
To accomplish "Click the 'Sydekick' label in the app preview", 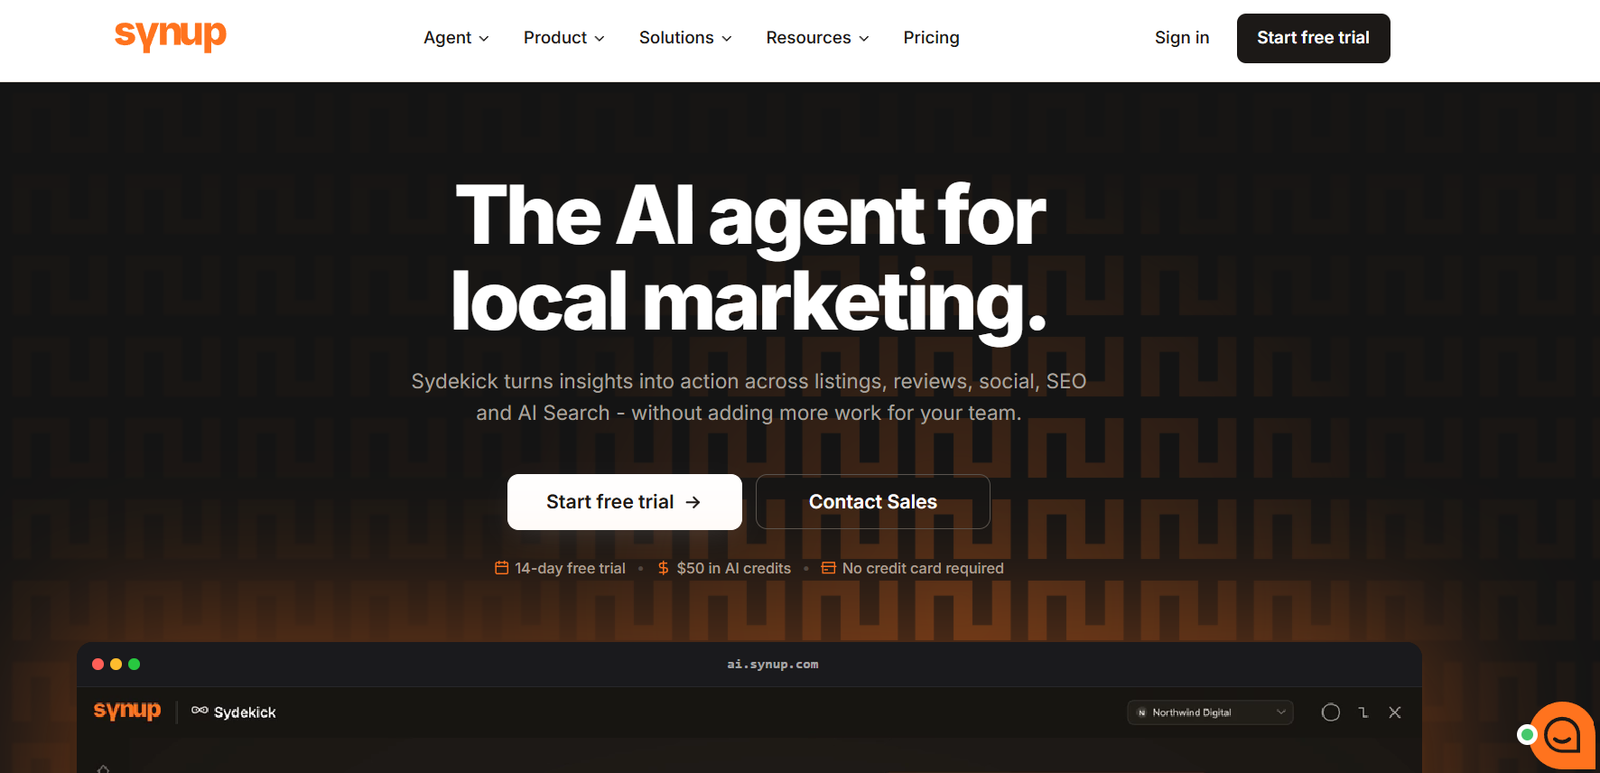I will coord(245,712).
